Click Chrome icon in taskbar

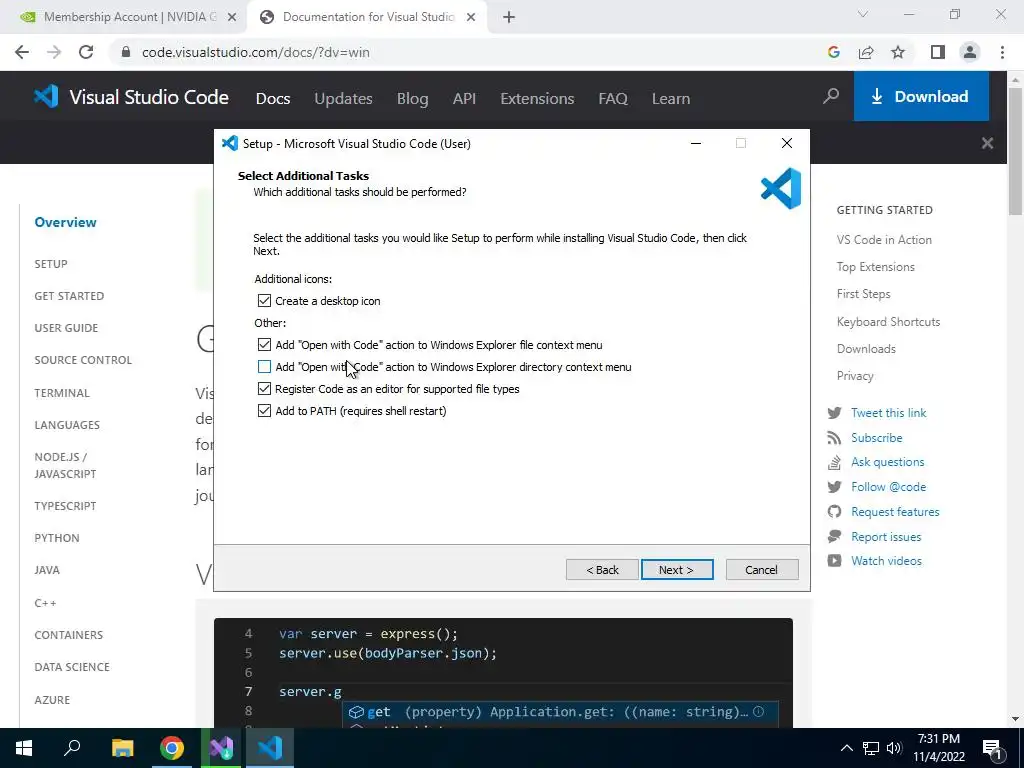point(172,748)
